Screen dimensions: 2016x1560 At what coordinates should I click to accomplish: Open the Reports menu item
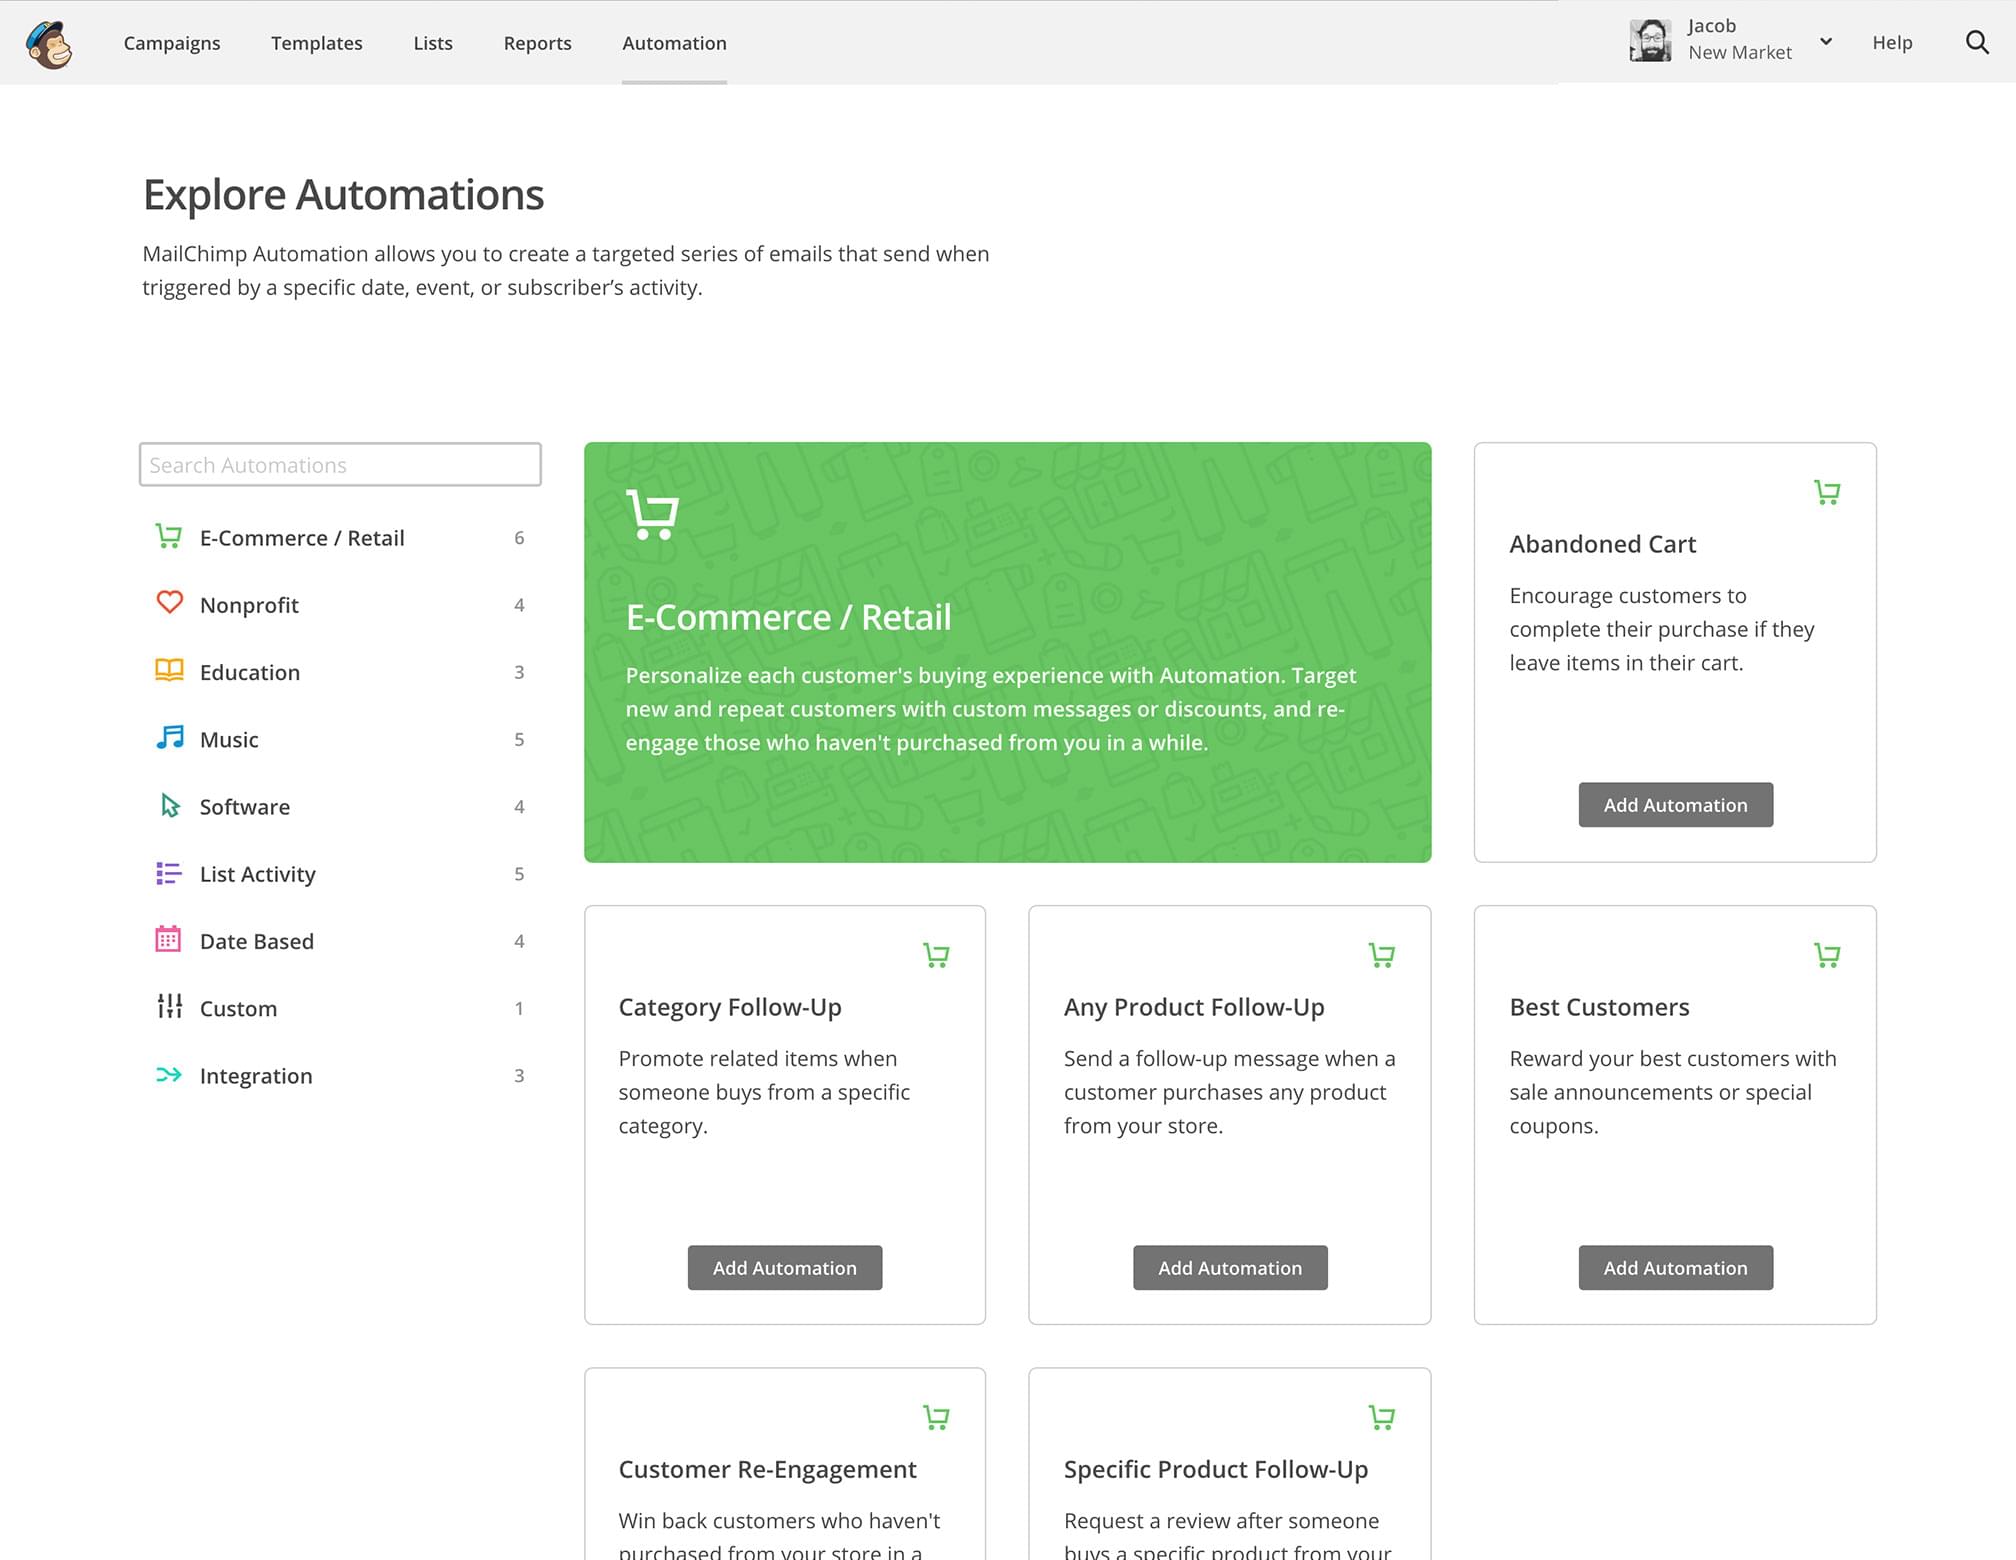click(540, 43)
